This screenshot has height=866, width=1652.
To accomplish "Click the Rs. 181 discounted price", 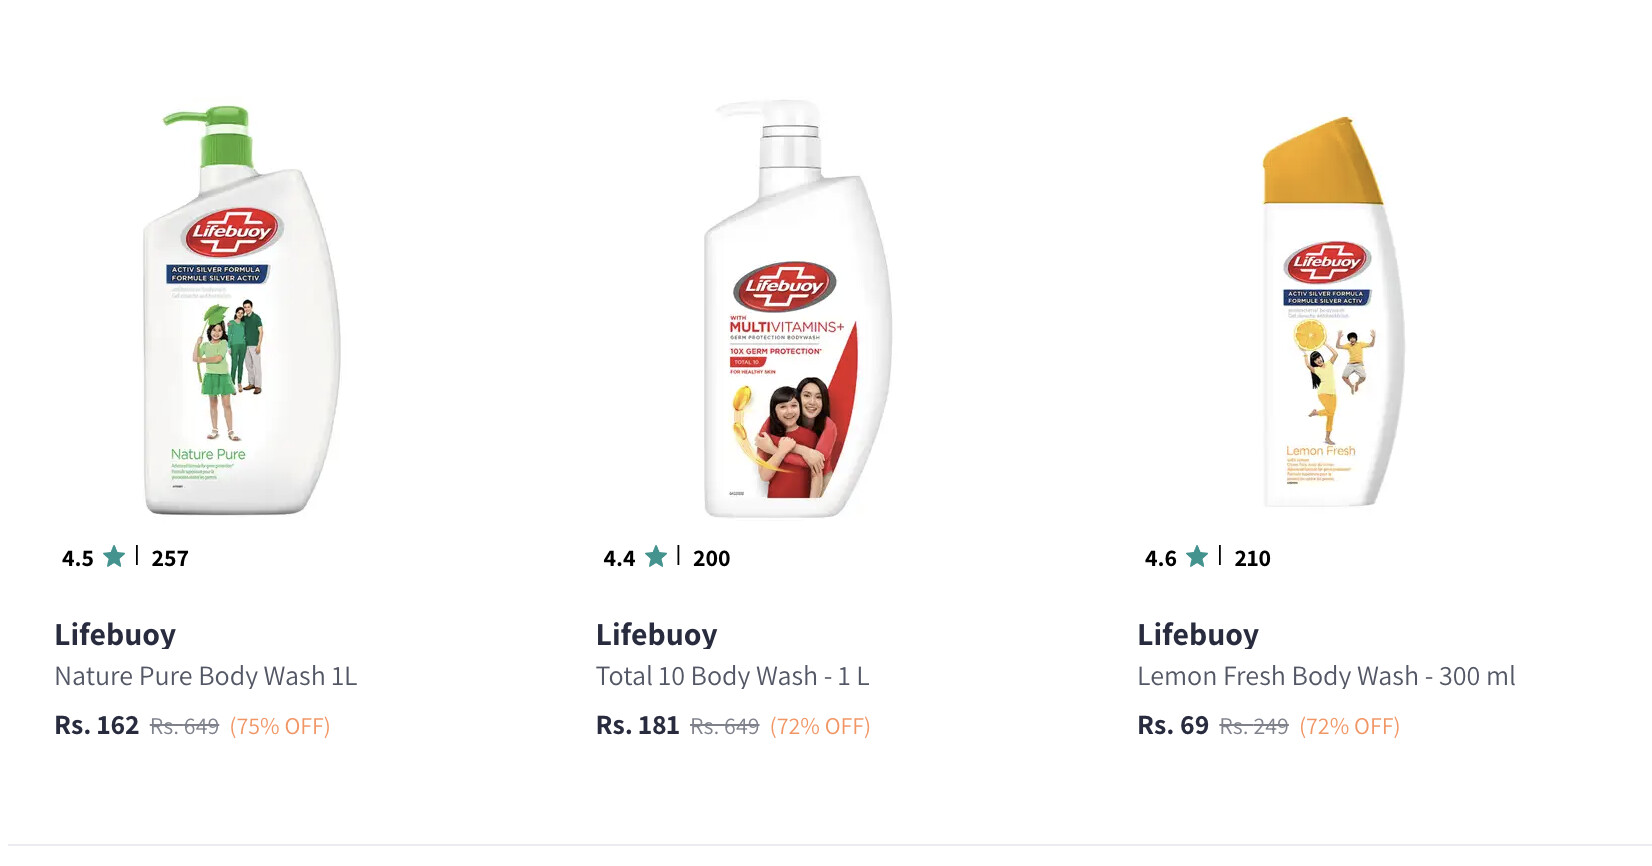I will [637, 725].
